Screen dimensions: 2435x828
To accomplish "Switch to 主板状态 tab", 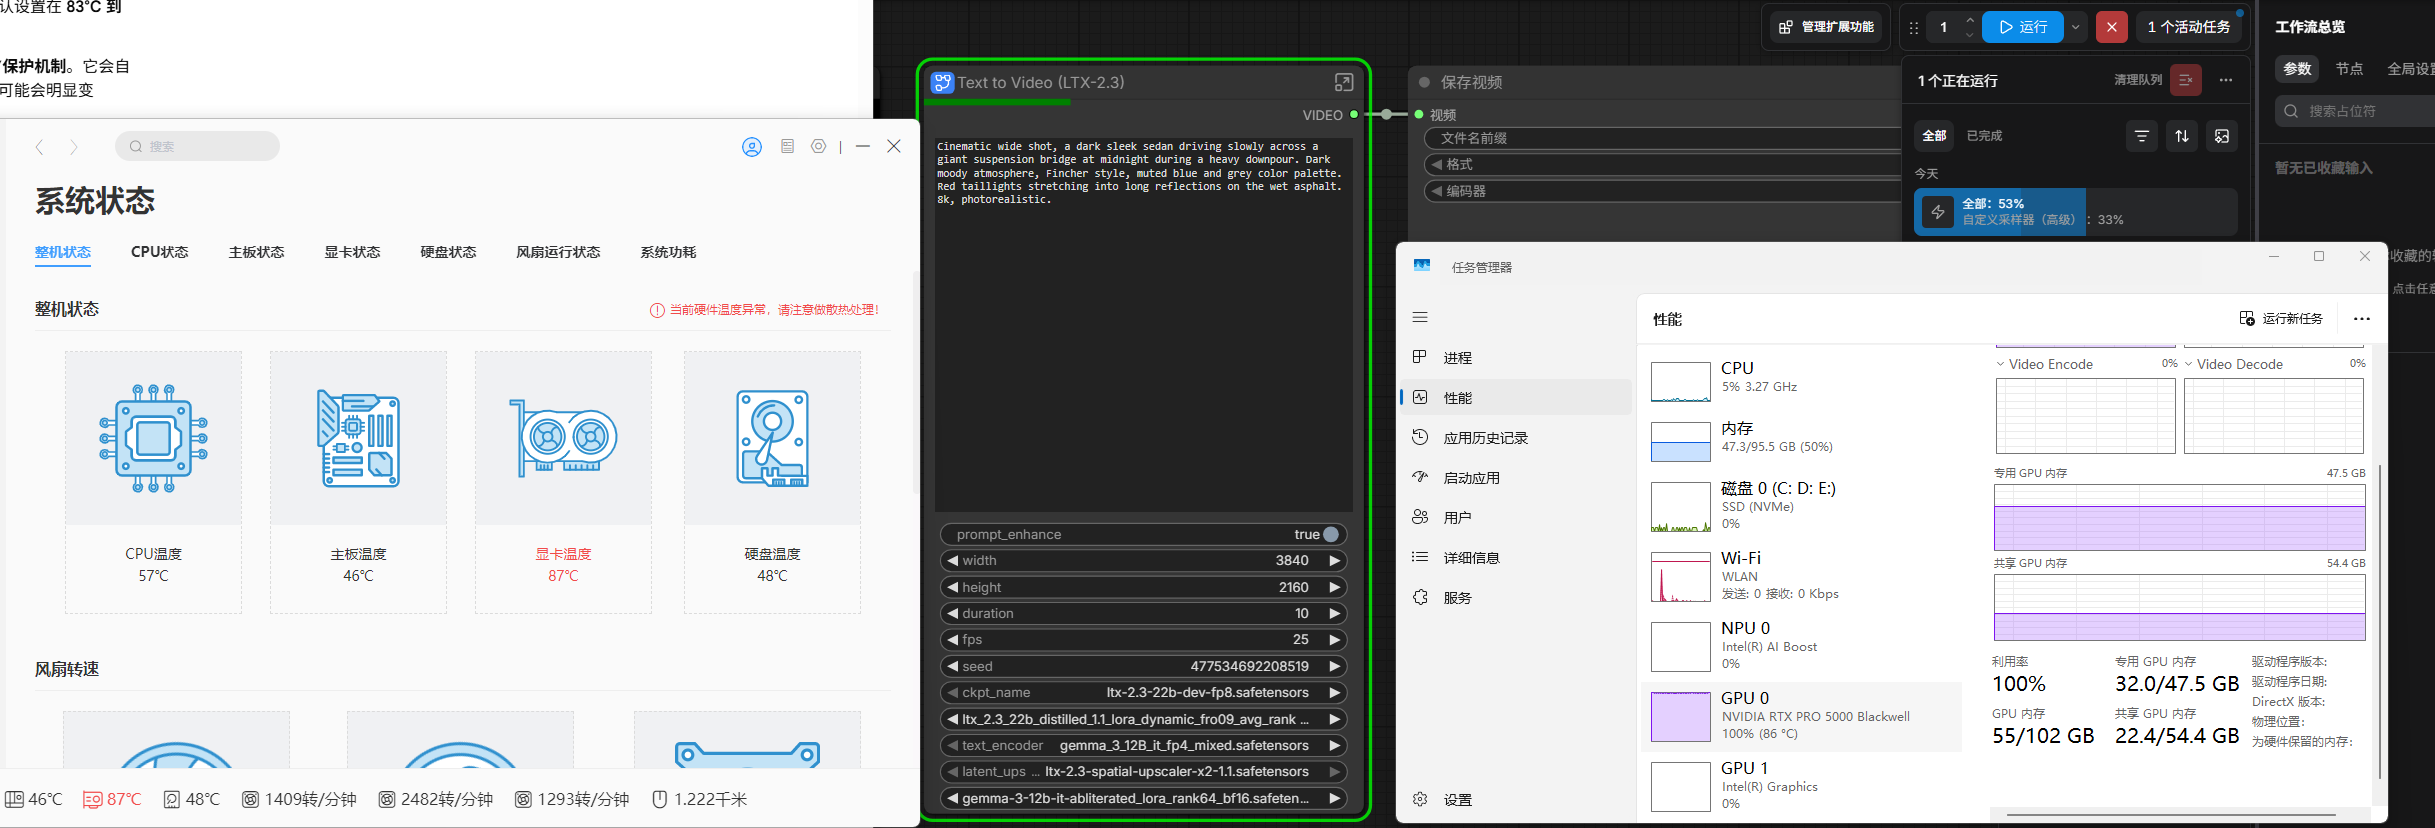I will [x=256, y=252].
